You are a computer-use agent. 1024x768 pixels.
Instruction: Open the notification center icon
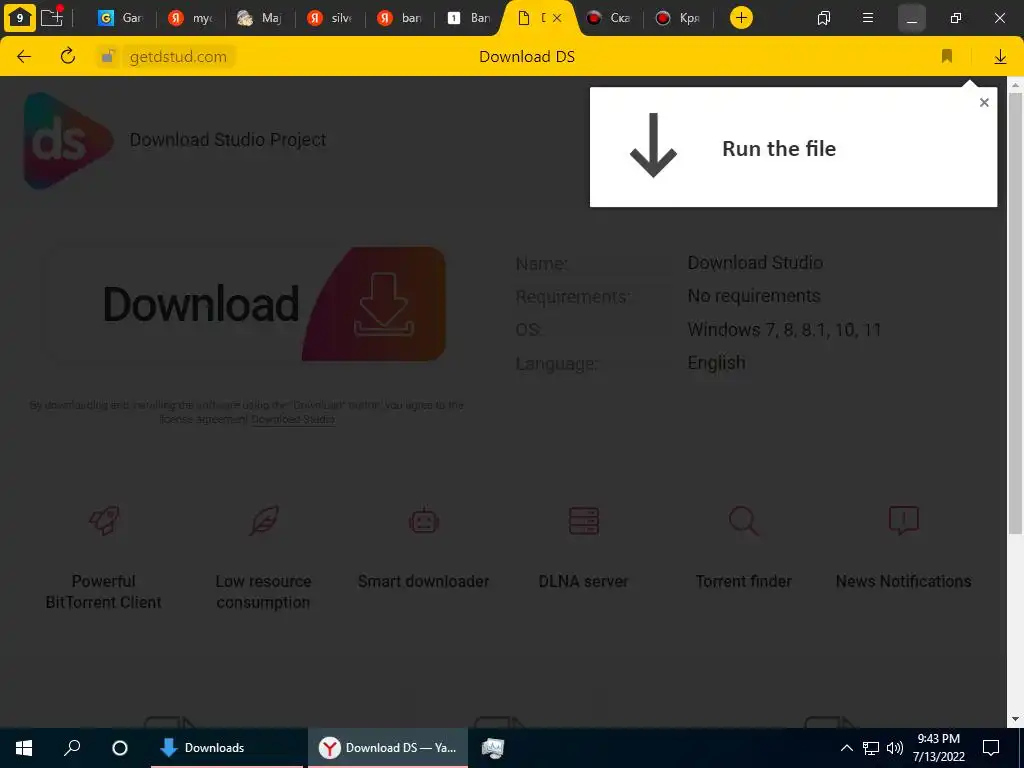tap(991, 748)
